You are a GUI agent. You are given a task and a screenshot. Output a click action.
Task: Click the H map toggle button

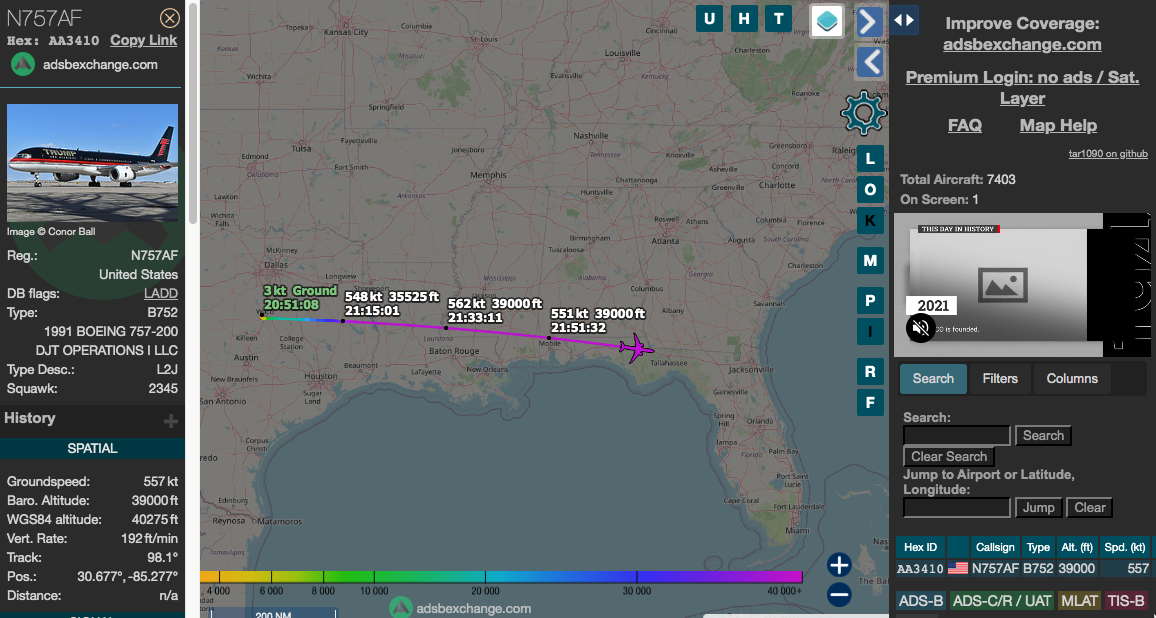(744, 19)
